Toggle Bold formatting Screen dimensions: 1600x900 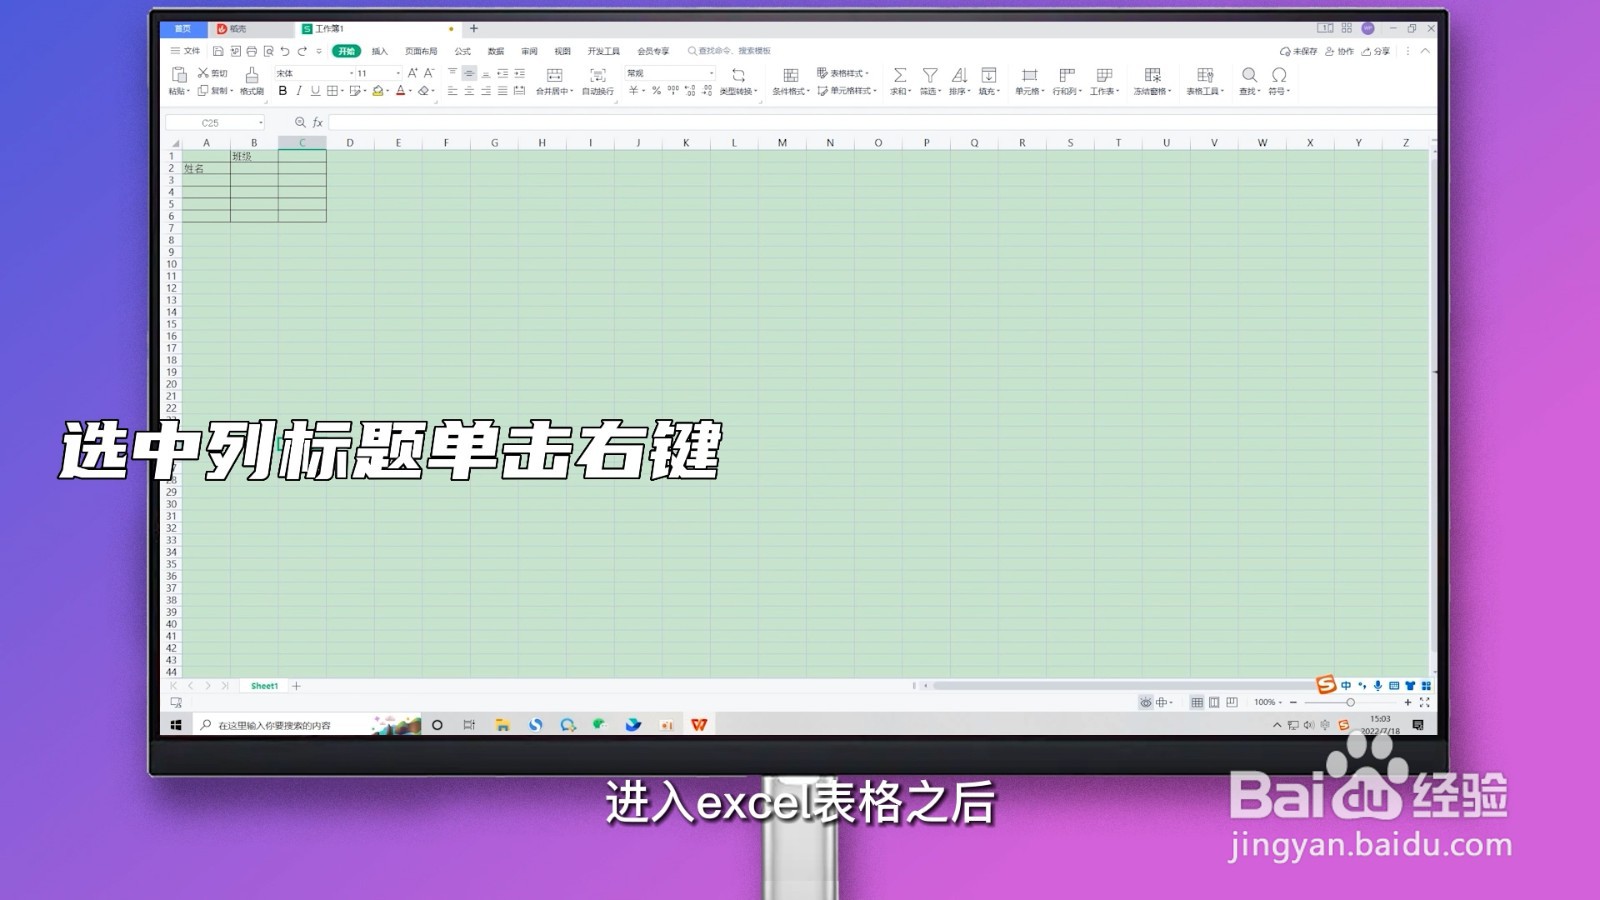(283, 90)
